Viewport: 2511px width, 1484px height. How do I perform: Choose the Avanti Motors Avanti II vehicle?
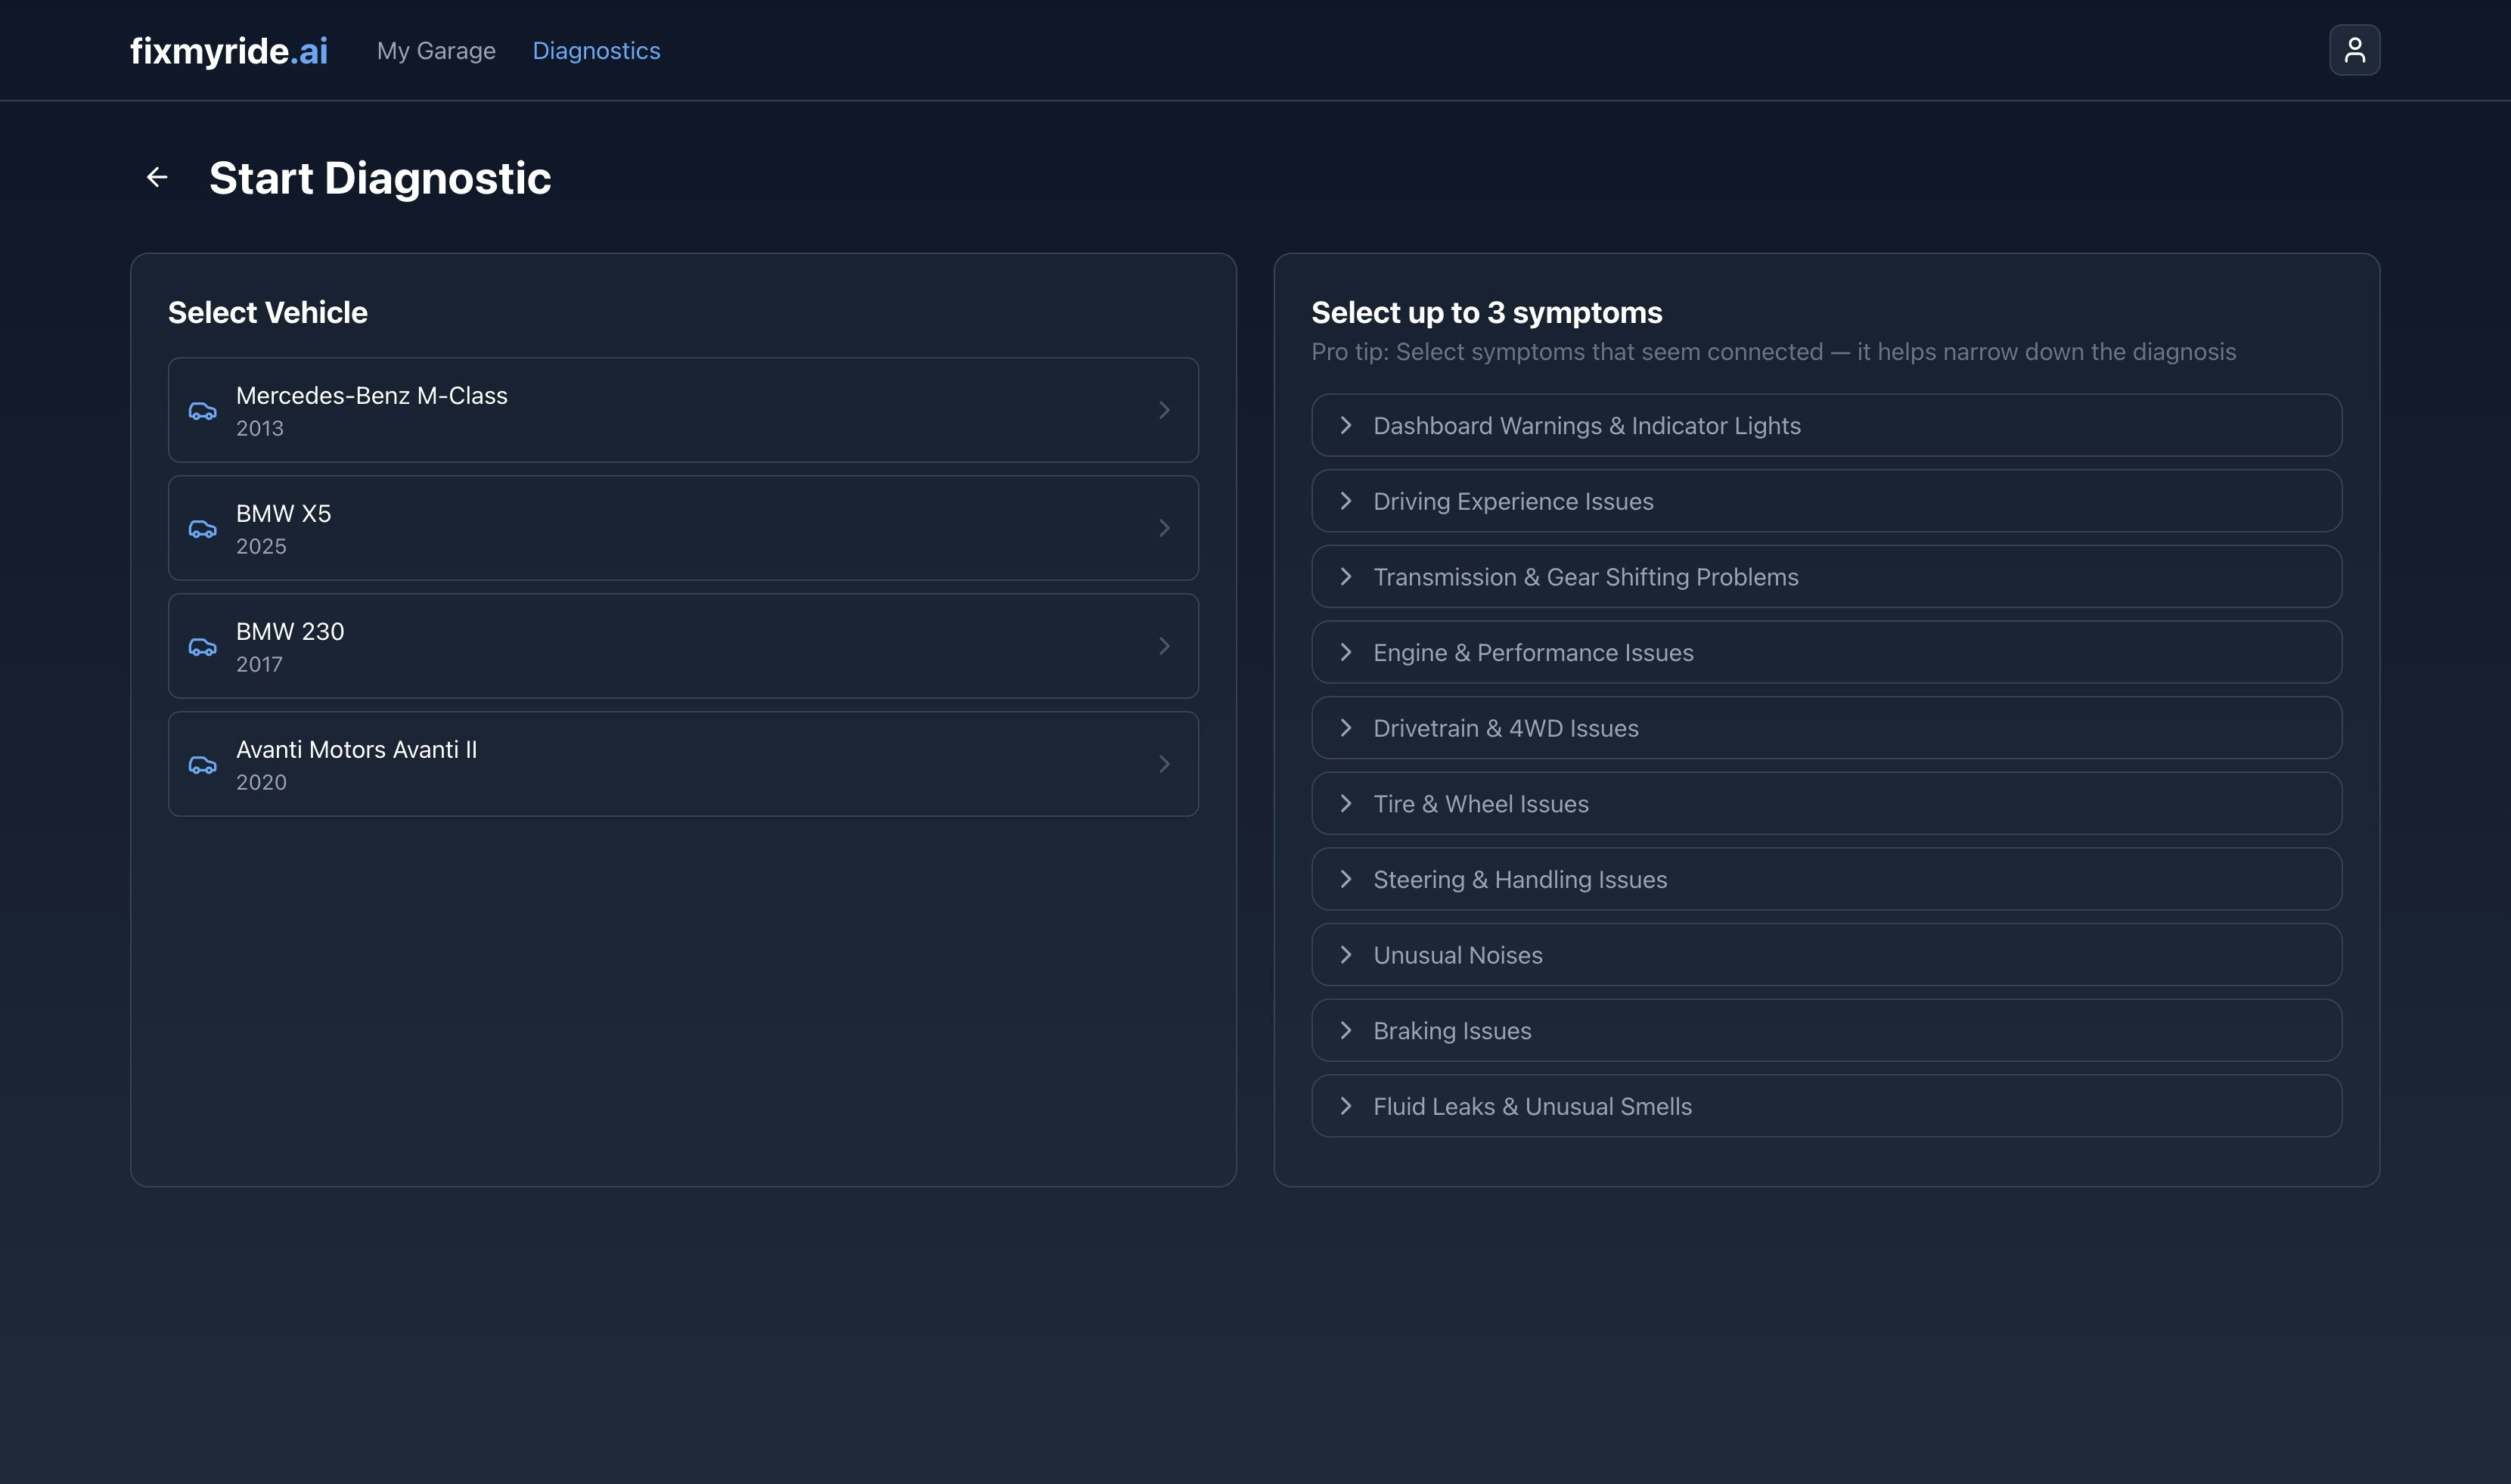683,764
